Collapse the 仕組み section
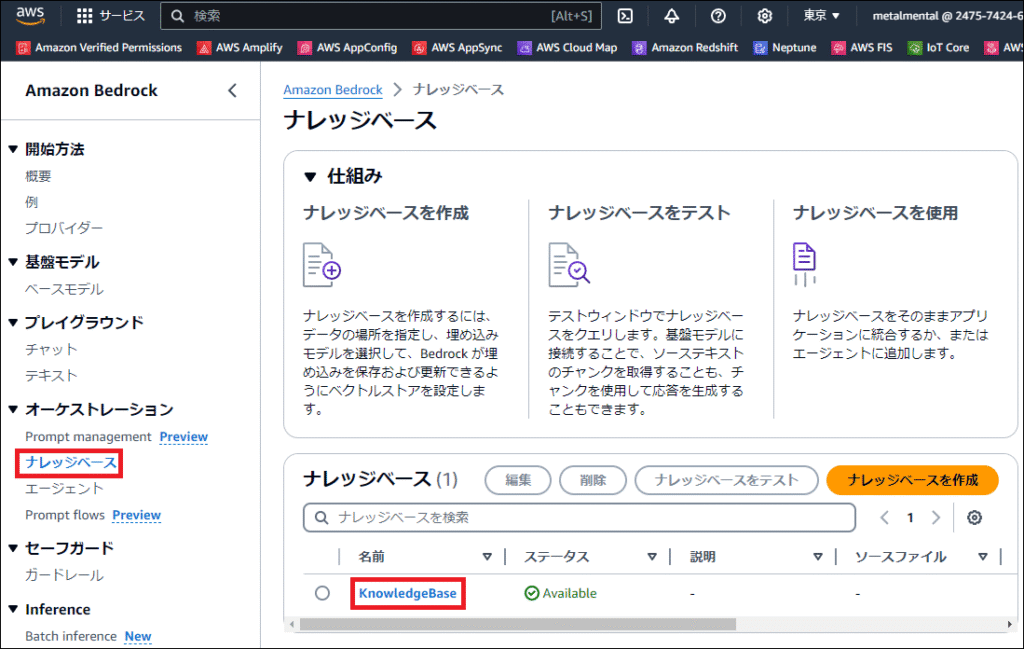 tap(310, 177)
